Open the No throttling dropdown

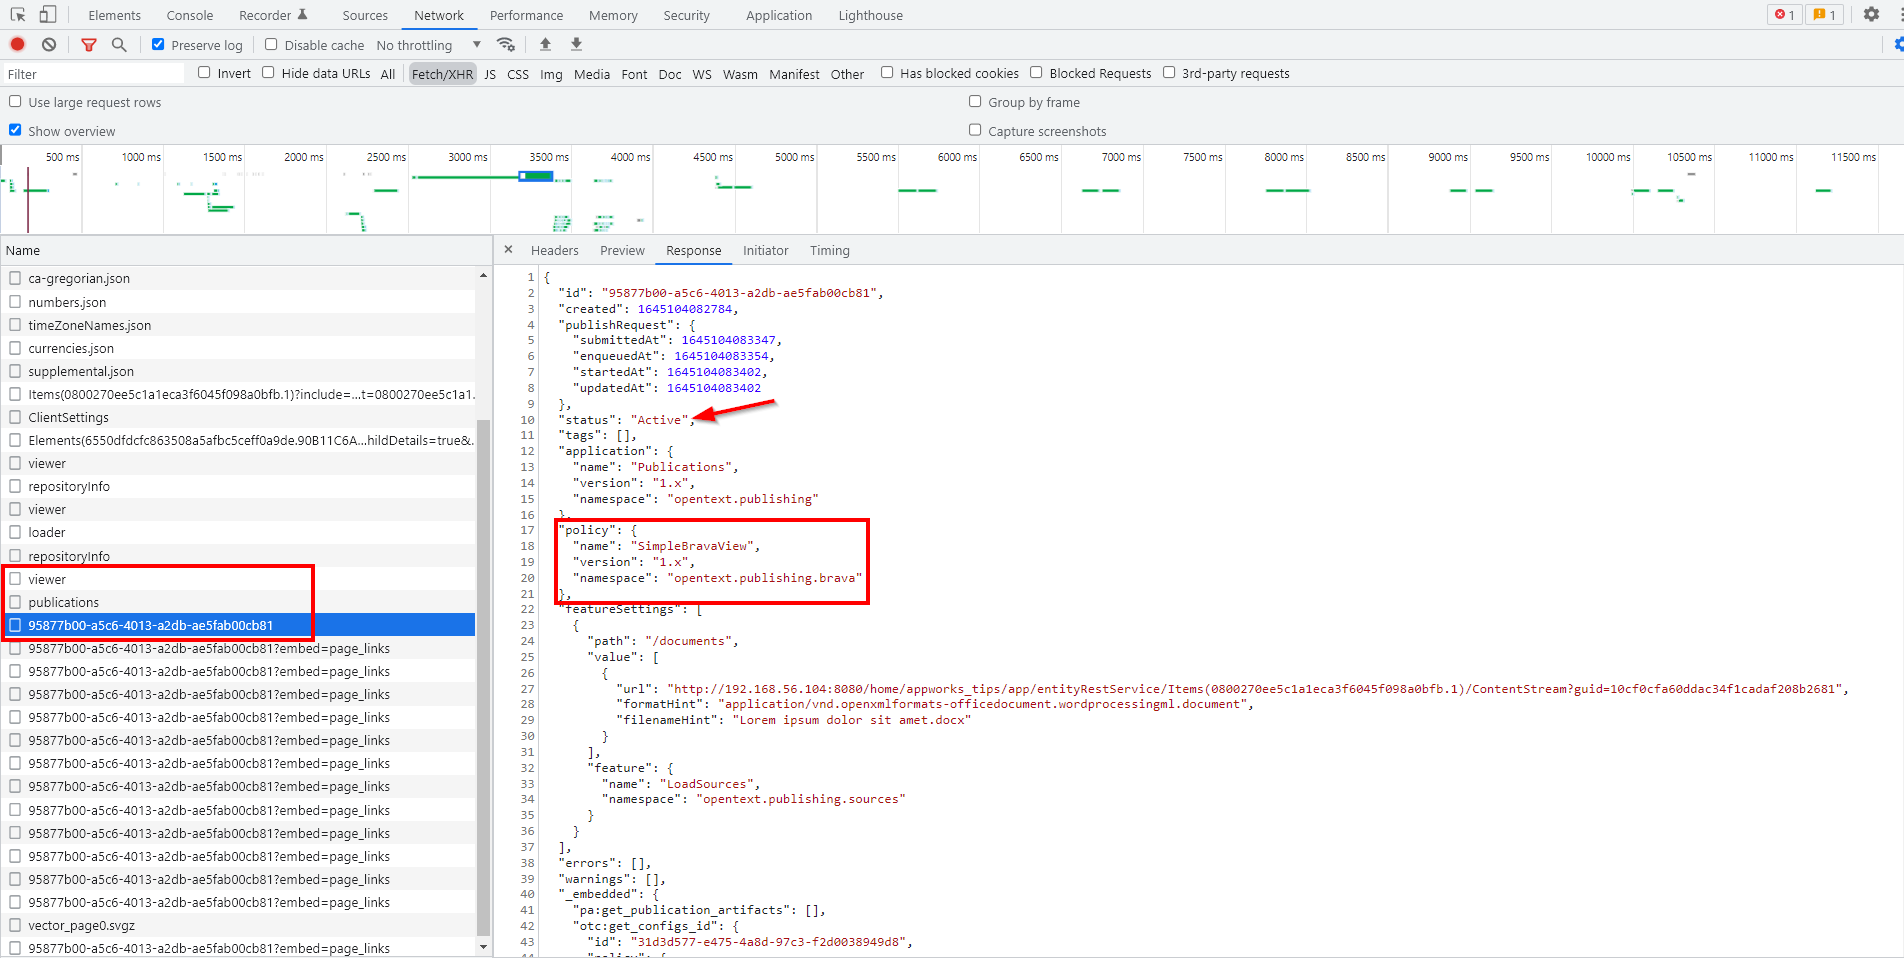coord(428,45)
